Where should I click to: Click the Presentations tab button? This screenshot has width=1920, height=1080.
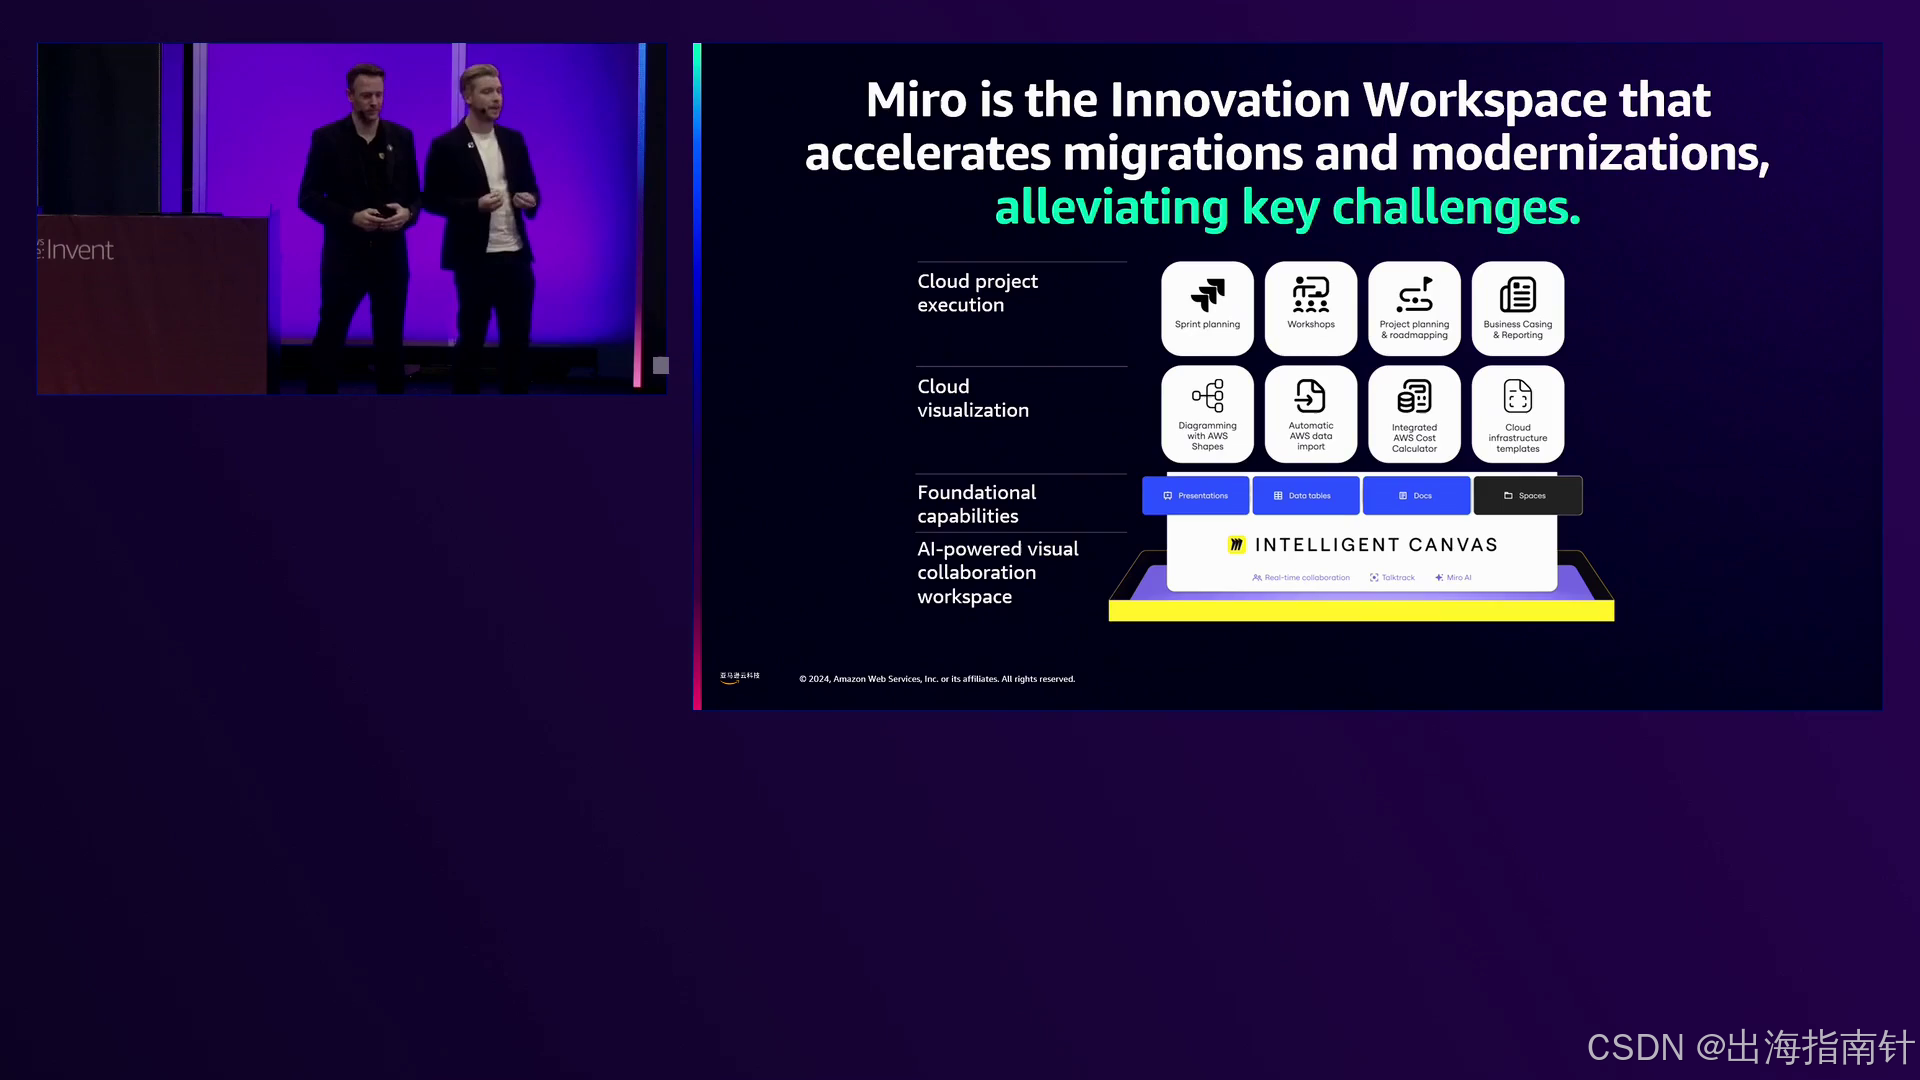pos(1195,496)
